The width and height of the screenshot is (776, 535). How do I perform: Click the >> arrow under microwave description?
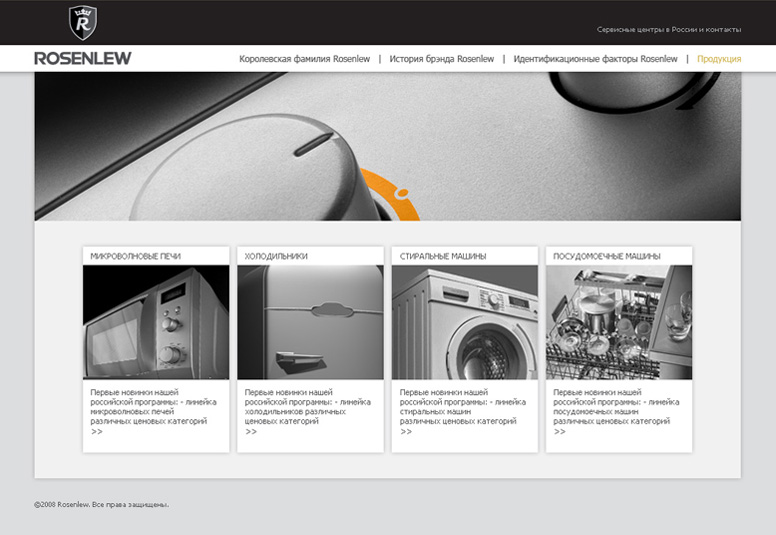97,432
